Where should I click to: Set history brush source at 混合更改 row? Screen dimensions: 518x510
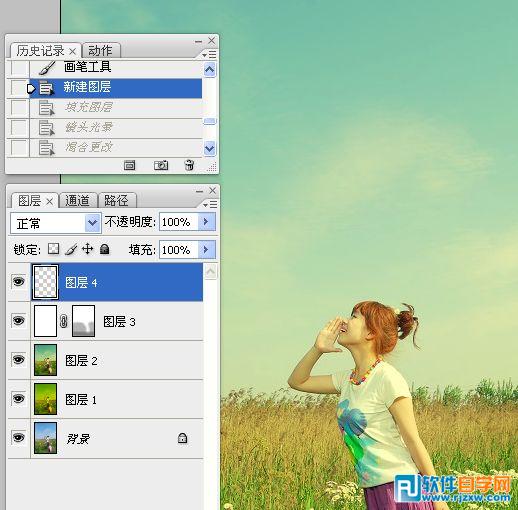[x=19, y=148]
